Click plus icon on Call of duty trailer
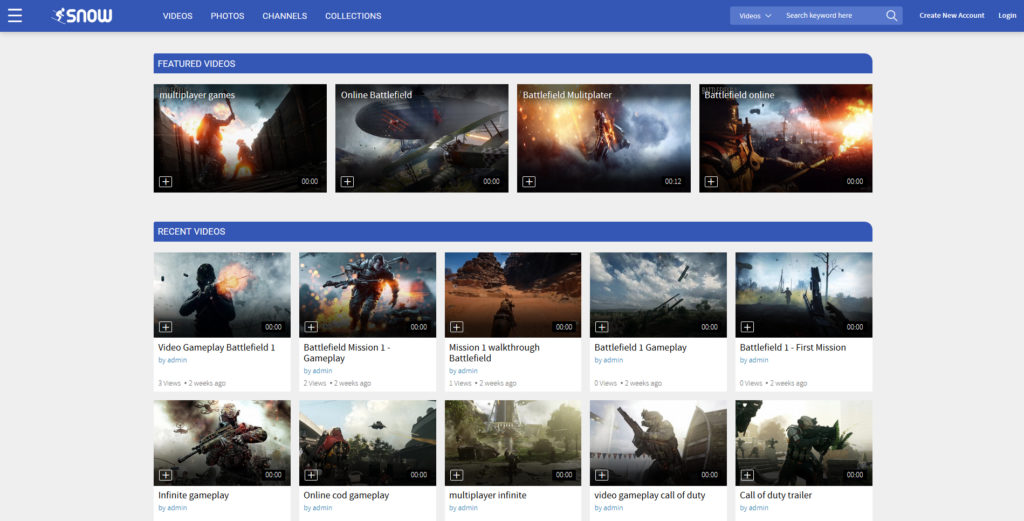Screen dimensions: 1024x521 pos(747,475)
